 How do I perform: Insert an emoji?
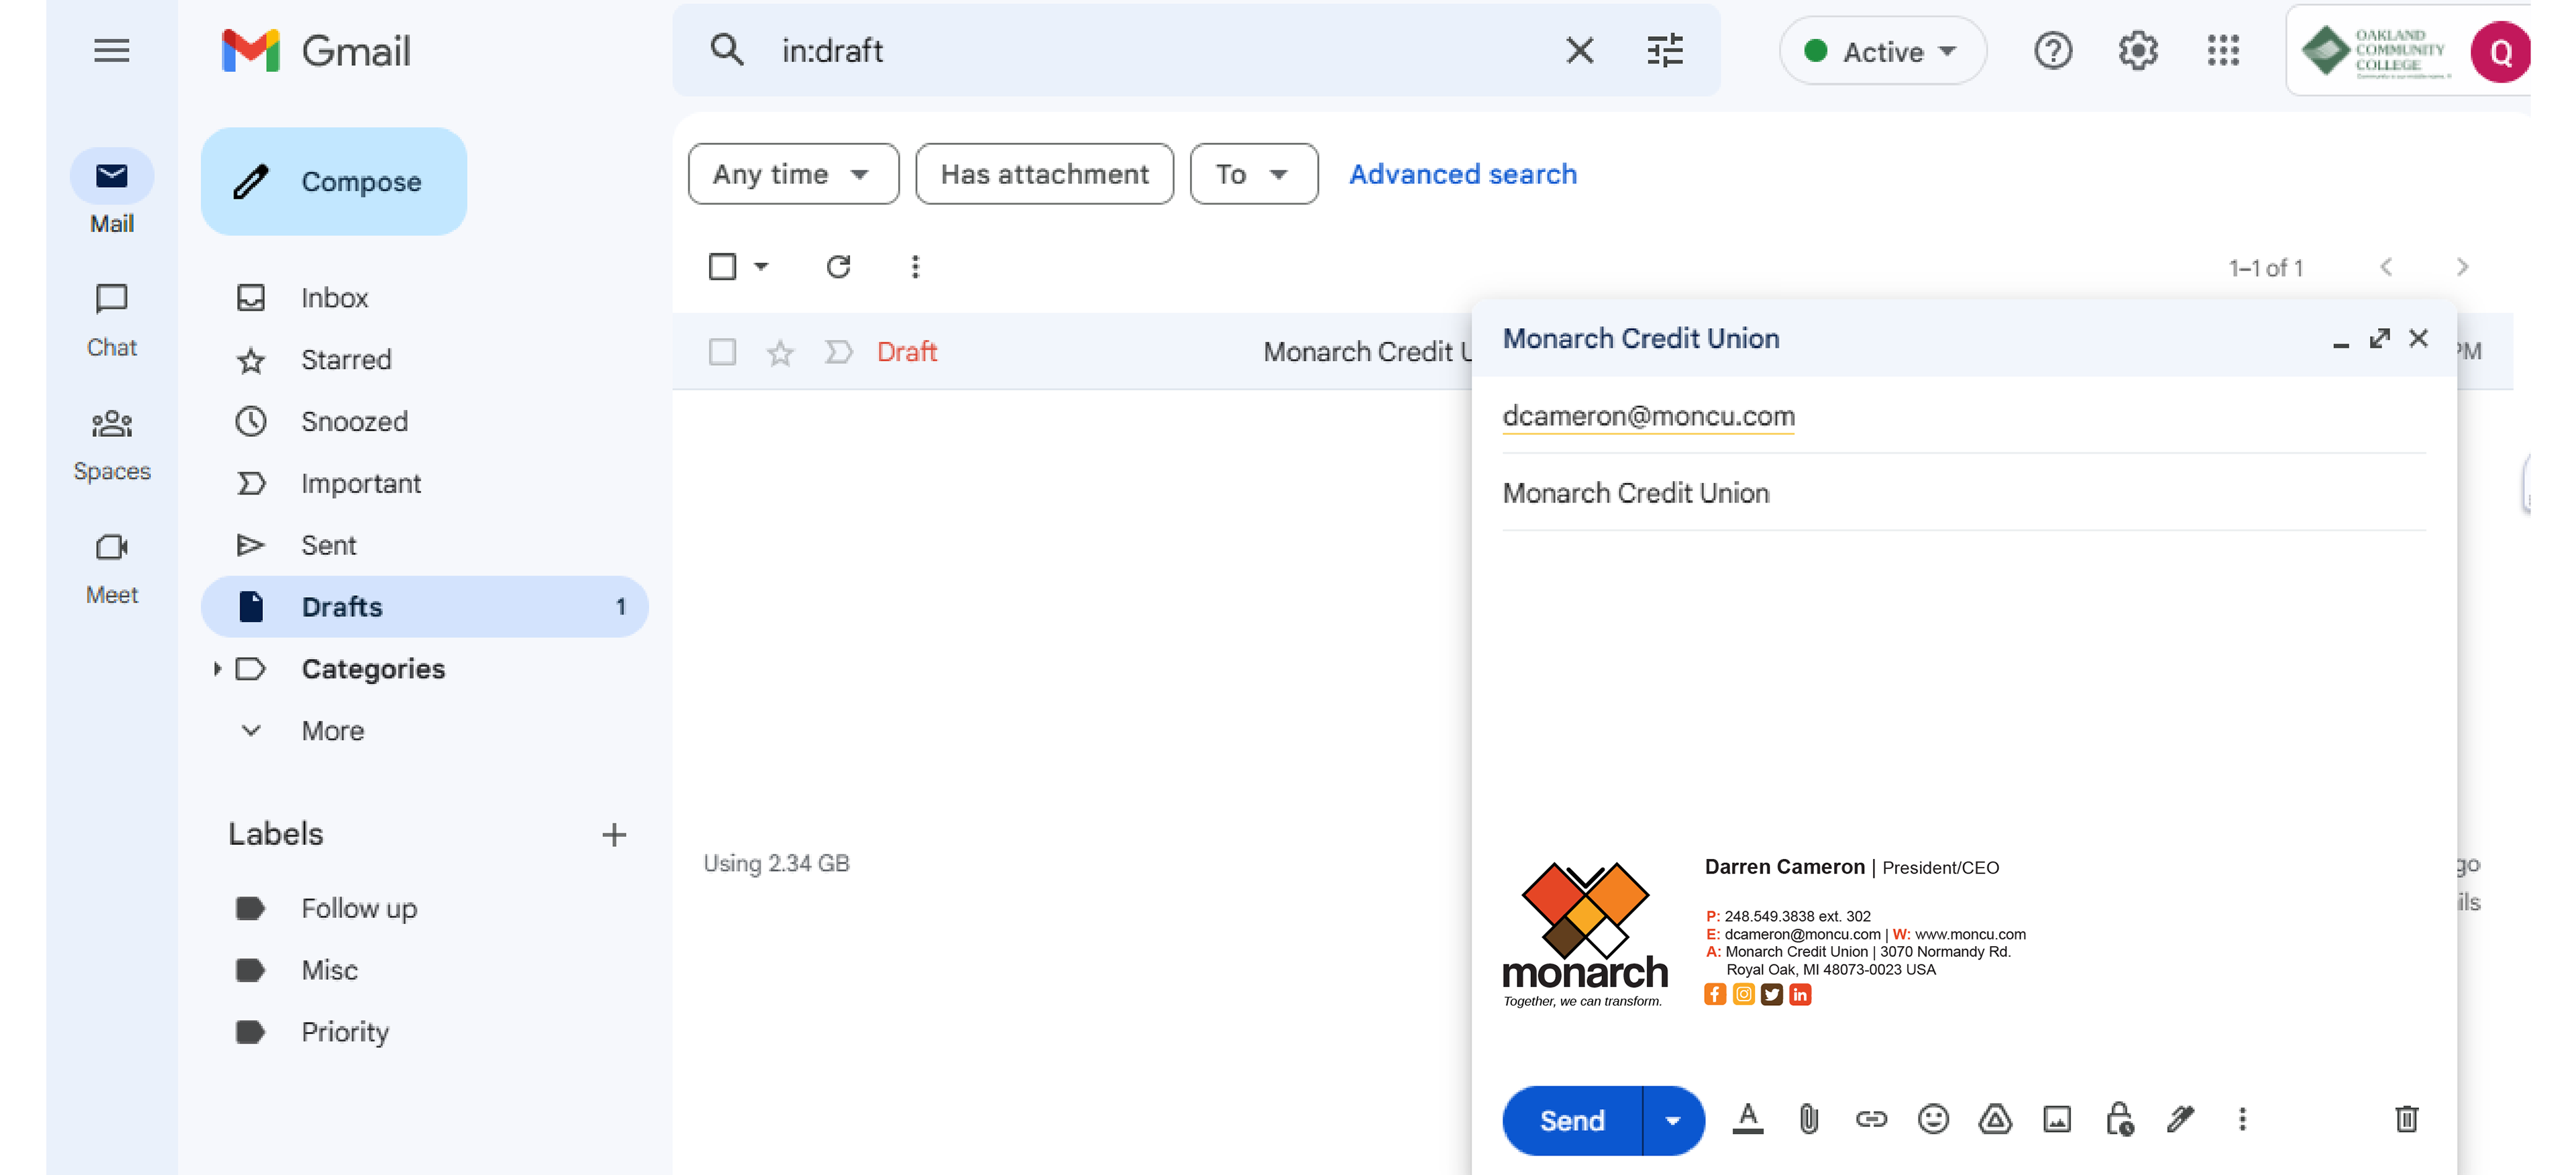pyautogui.click(x=1933, y=1119)
